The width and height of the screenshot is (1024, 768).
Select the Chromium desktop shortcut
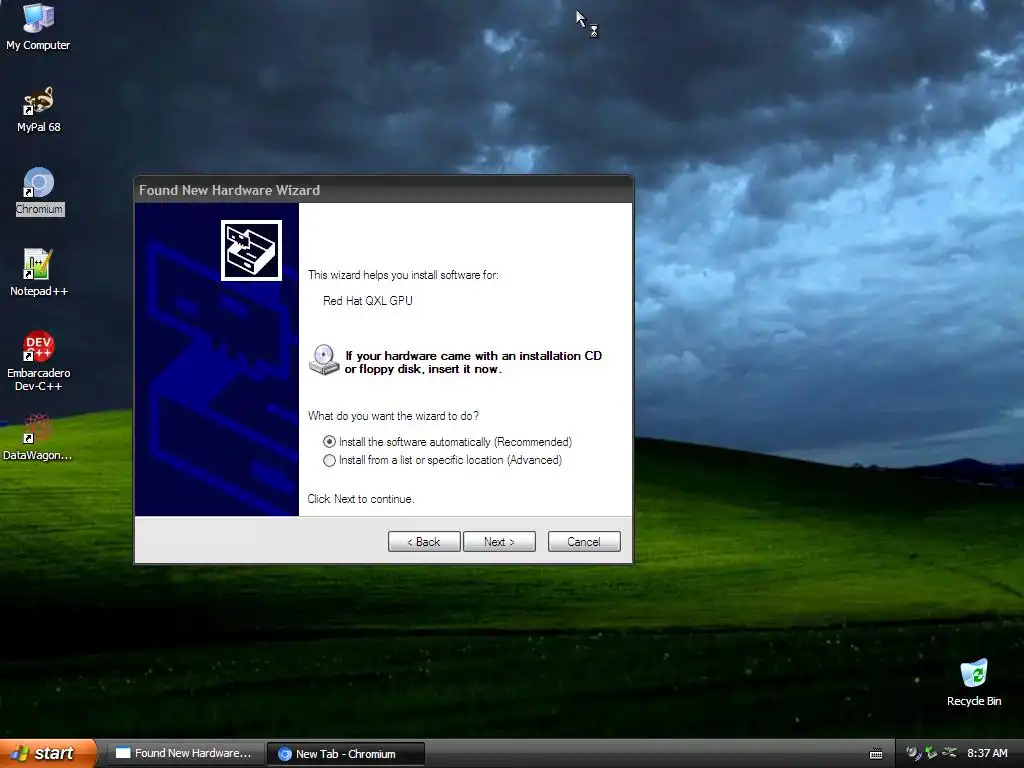(x=39, y=191)
